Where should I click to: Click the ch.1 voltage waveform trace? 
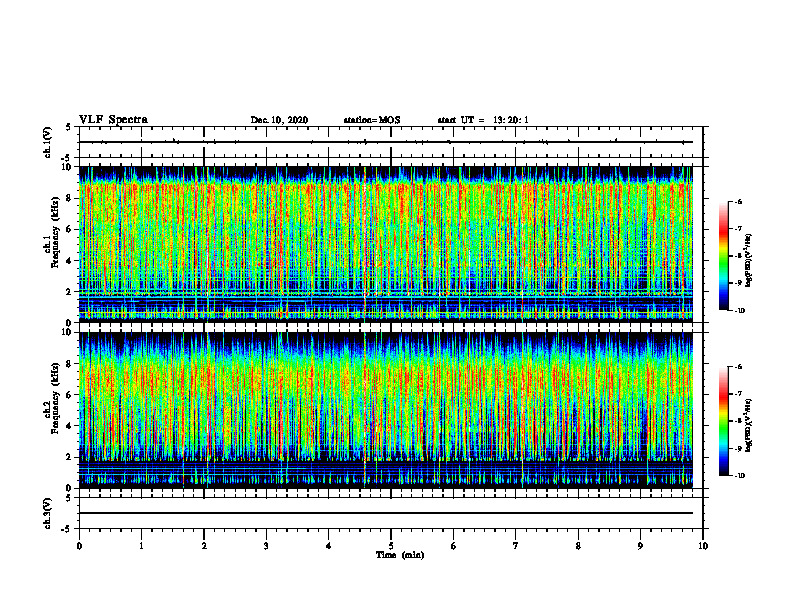pyautogui.click(x=386, y=142)
